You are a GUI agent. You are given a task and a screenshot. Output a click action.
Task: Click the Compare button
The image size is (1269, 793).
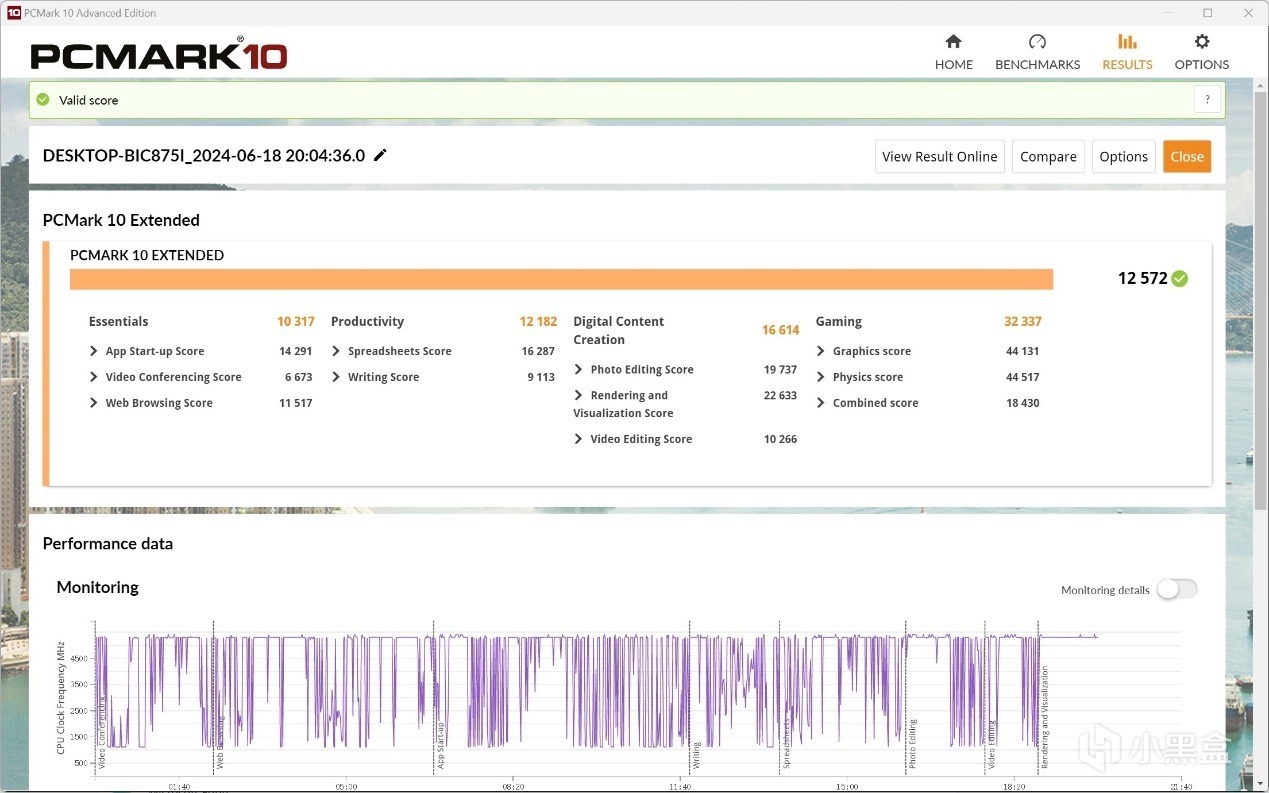pyautogui.click(x=1048, y=156)
